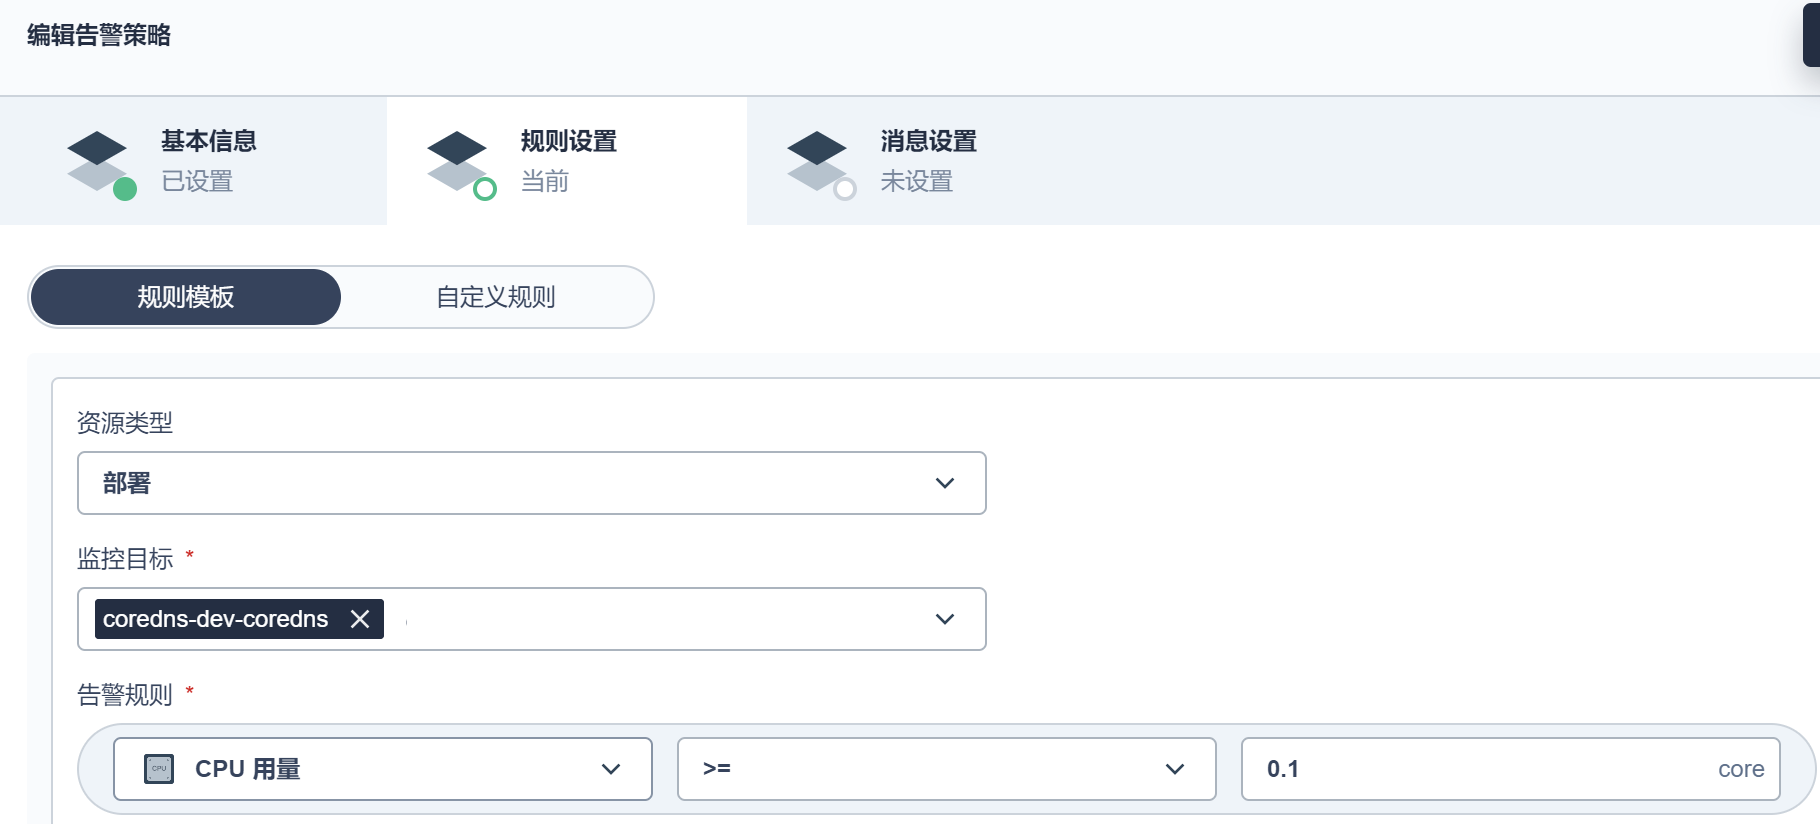
Task: Click the green current status ring on 规则设置
Action: click(485, 189)
